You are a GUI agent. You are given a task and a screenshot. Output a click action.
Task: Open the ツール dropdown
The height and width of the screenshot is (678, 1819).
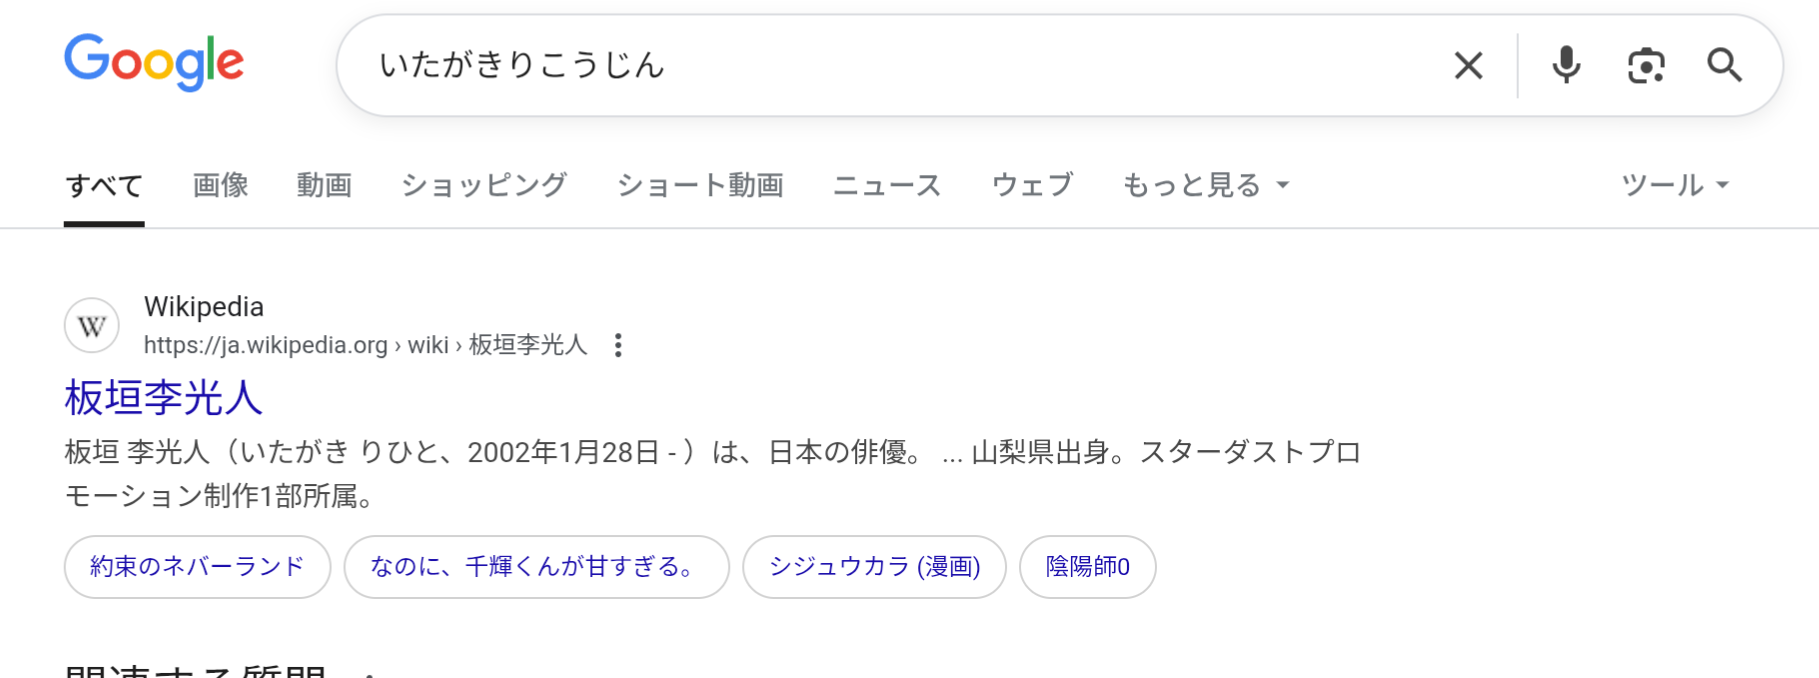point(1675,185)
